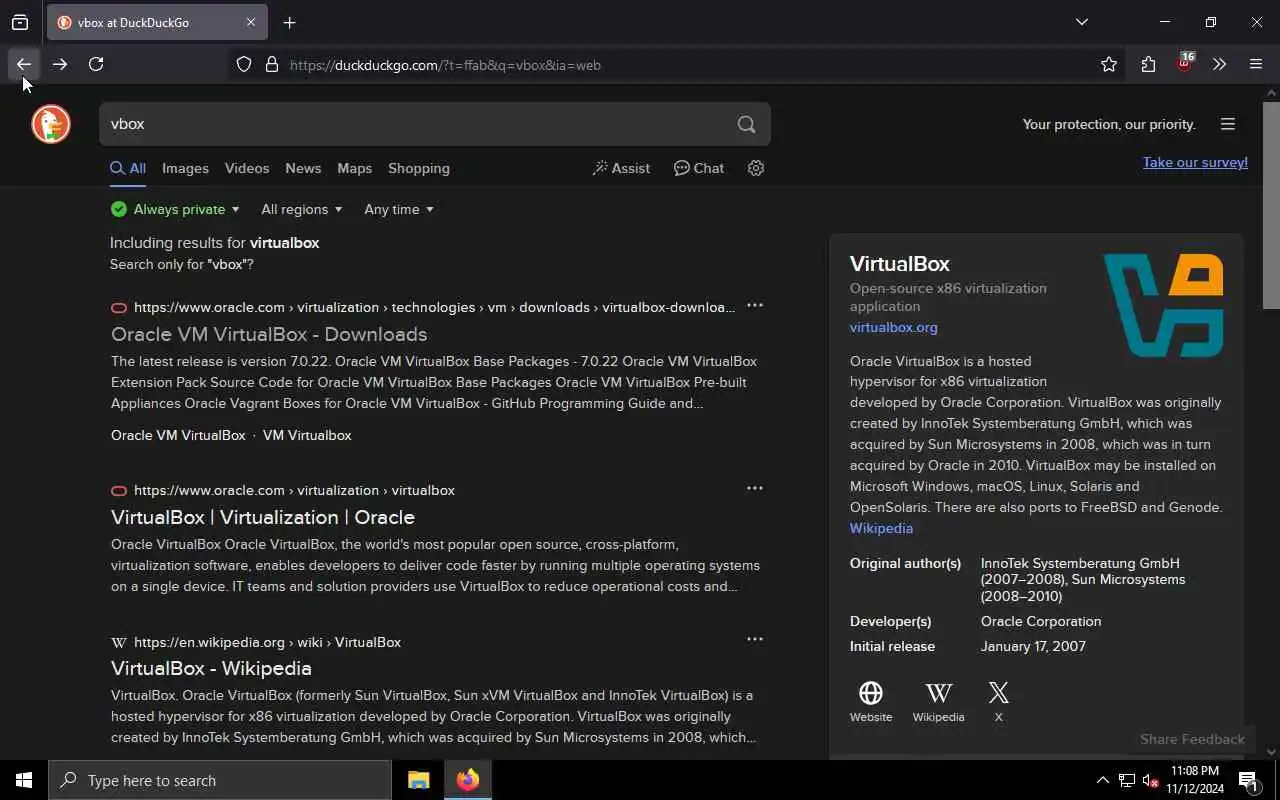Screen dimensions: 1280x800
Task: Submit search with magnifier icon
Action: pos(746,124)
